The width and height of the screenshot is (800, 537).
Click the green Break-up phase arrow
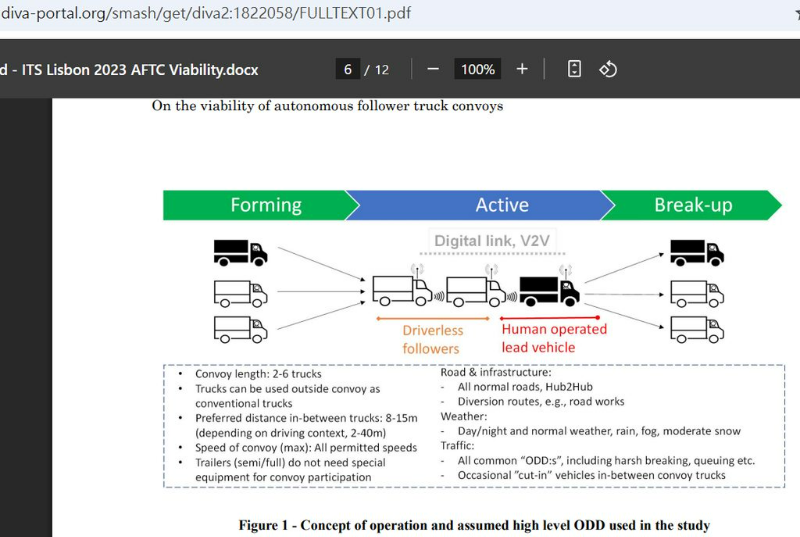[x=693, y=205]
